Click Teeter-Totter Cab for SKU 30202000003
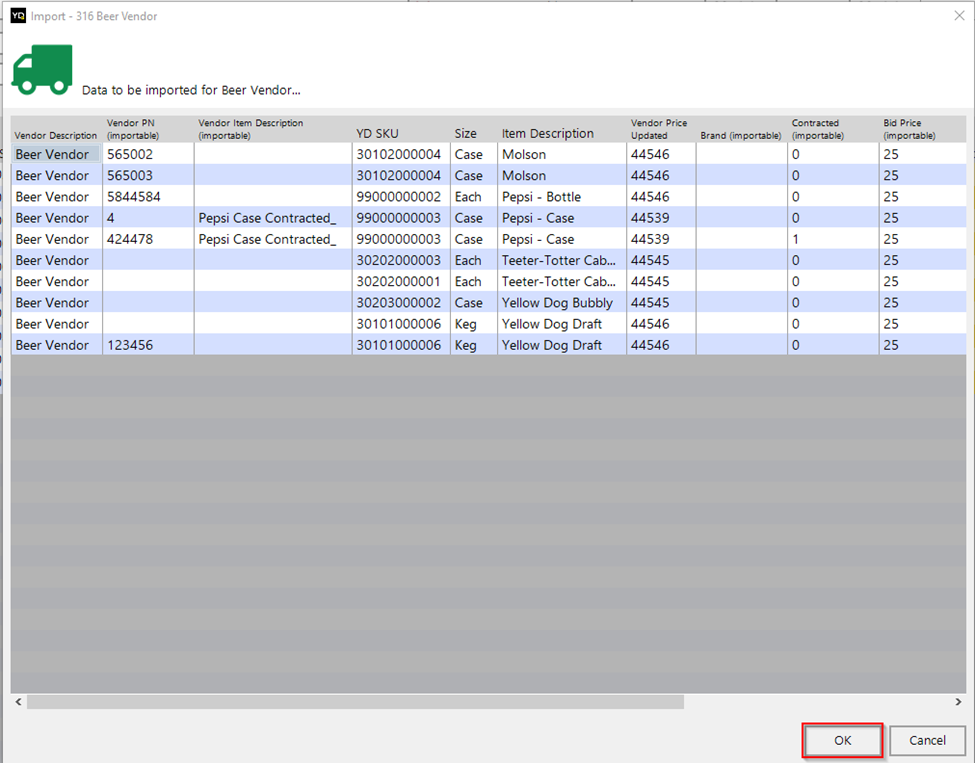This screenshot has height=763, width=975. click(562, 260)
